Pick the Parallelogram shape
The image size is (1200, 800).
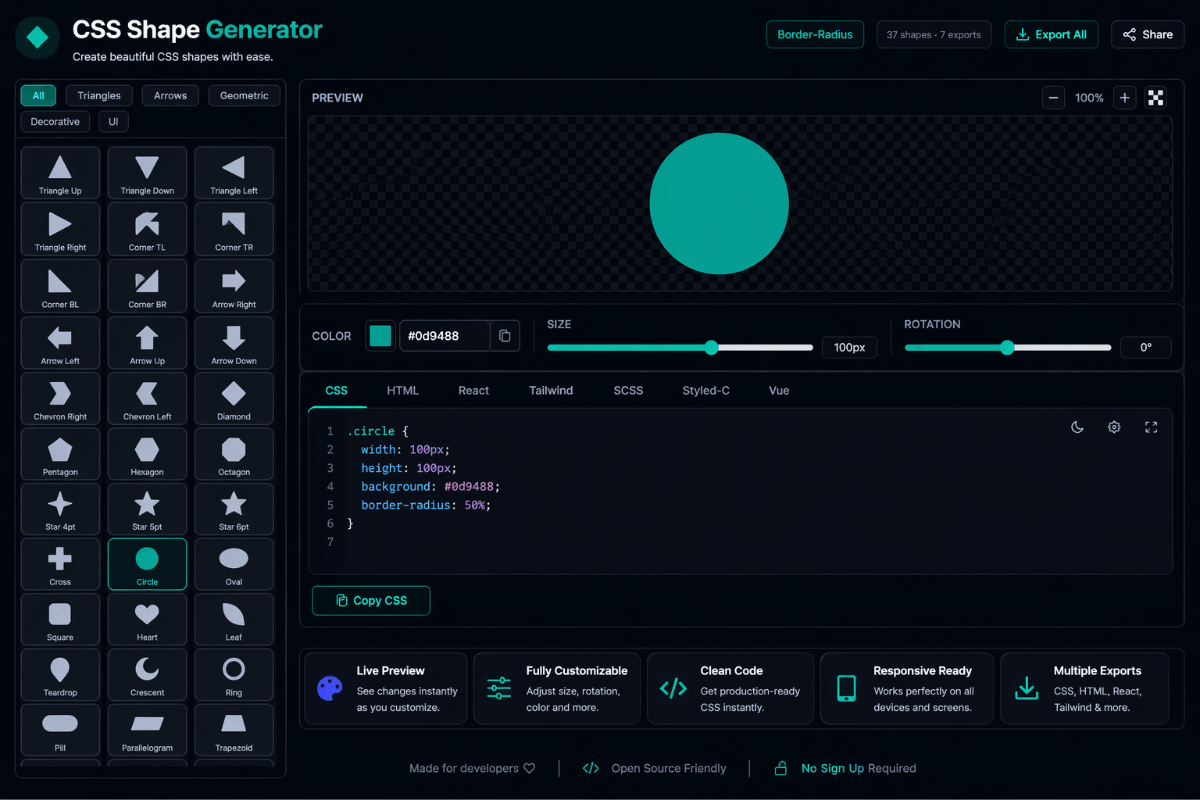point(147,730)
